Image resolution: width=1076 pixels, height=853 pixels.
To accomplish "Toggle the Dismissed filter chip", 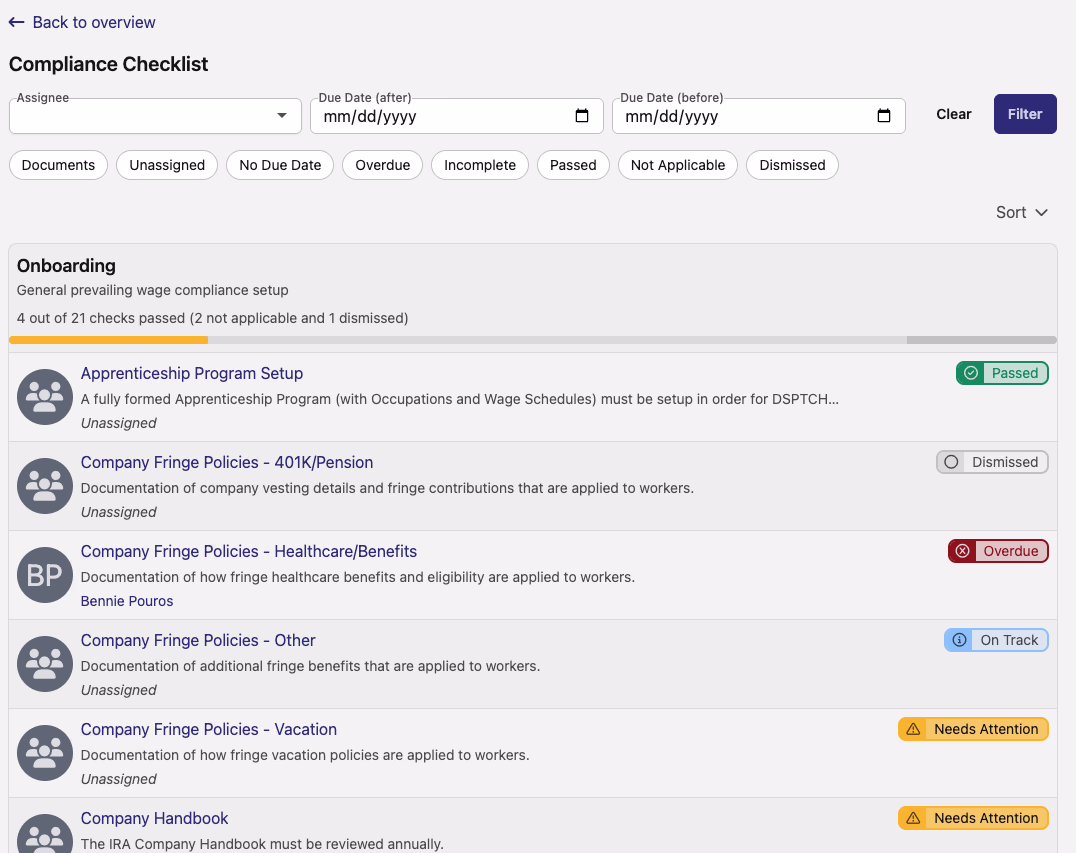I will click(792, 165).
